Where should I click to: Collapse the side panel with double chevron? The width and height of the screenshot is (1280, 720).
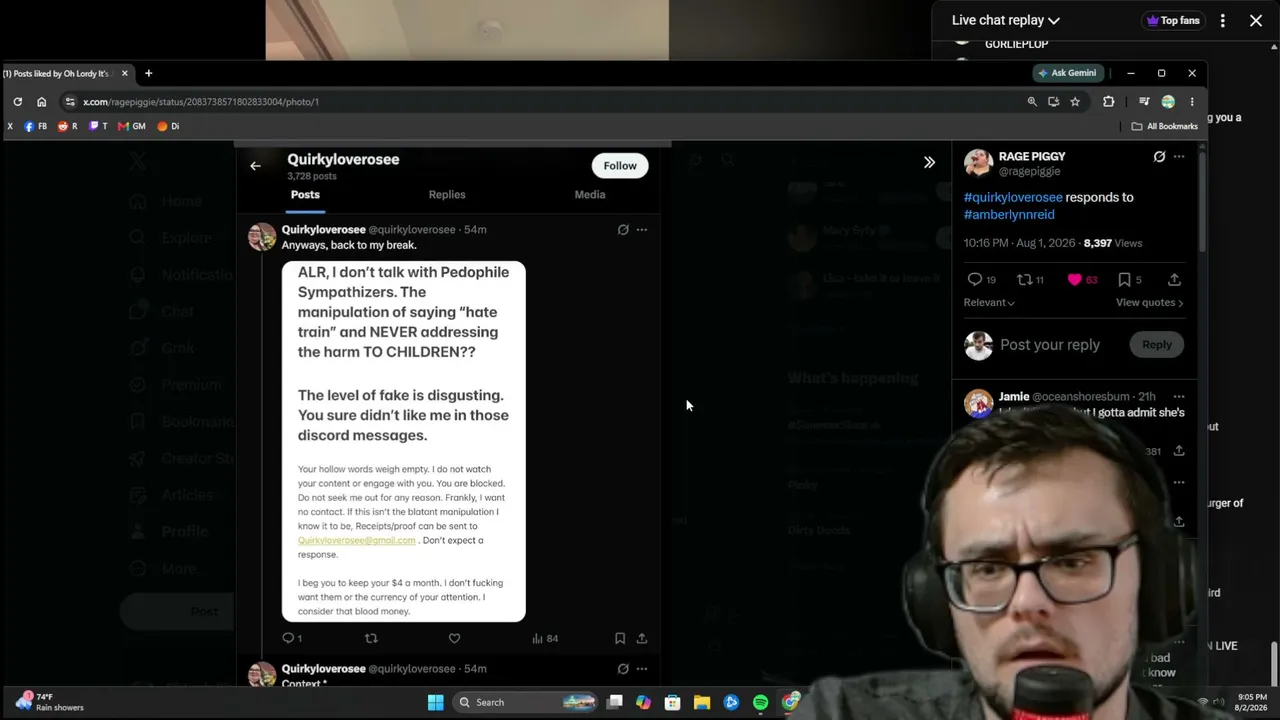pyautogui.click(x=929, y=162)
